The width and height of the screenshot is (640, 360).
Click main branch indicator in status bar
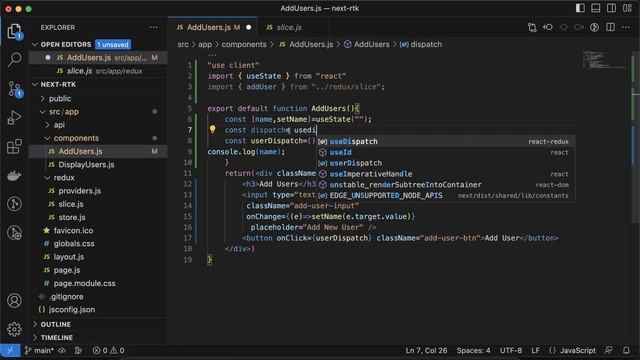click(x=39, y=350)
